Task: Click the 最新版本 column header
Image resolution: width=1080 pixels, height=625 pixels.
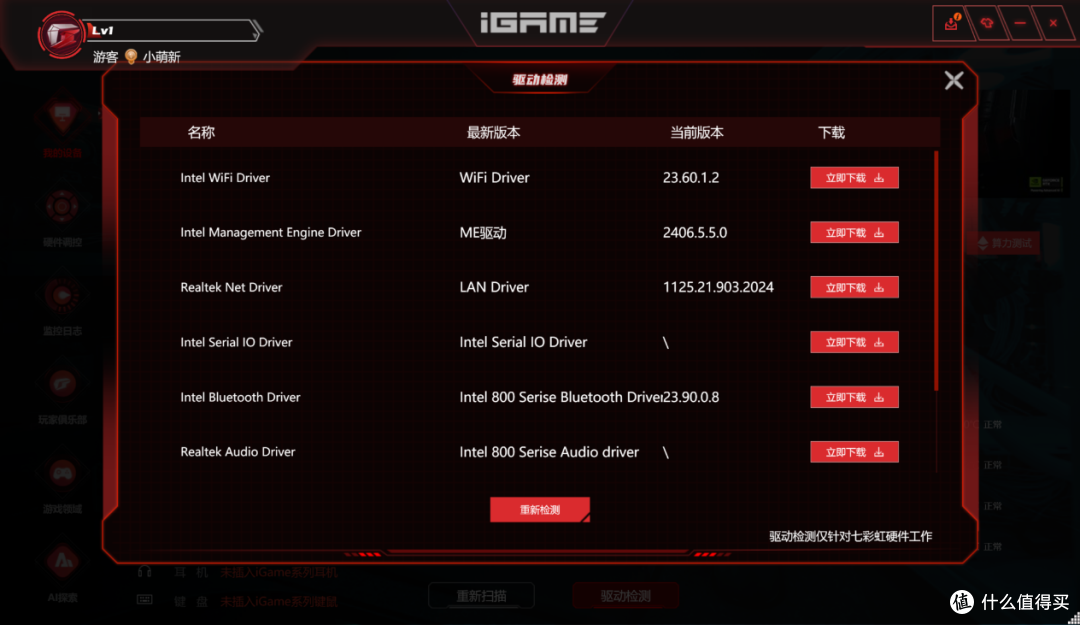Action: coord(493,132)
